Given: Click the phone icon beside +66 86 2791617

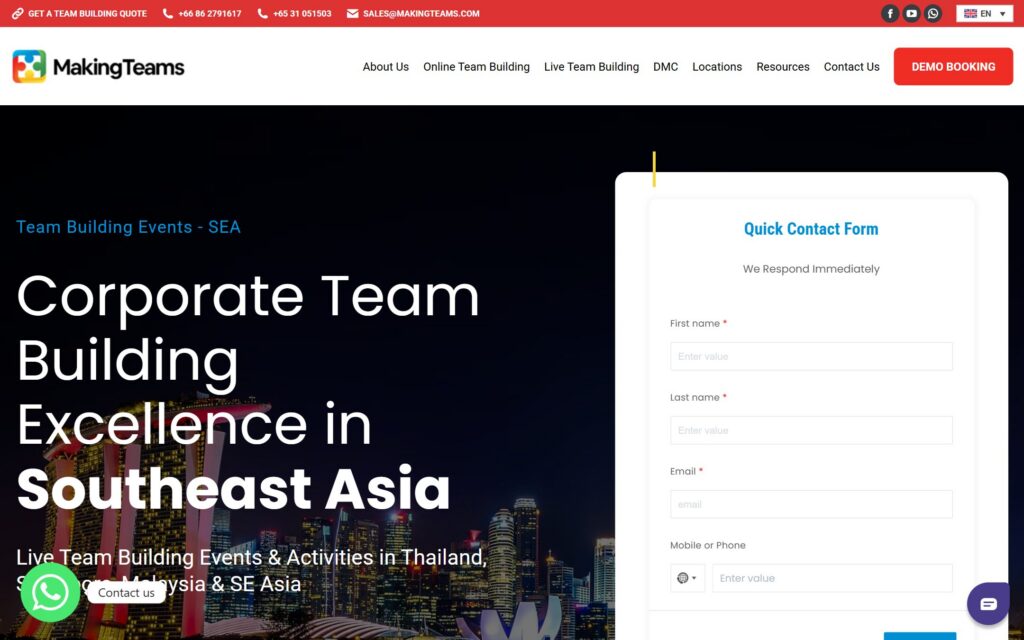Looking at the screenshot, I should pos(168,13).
